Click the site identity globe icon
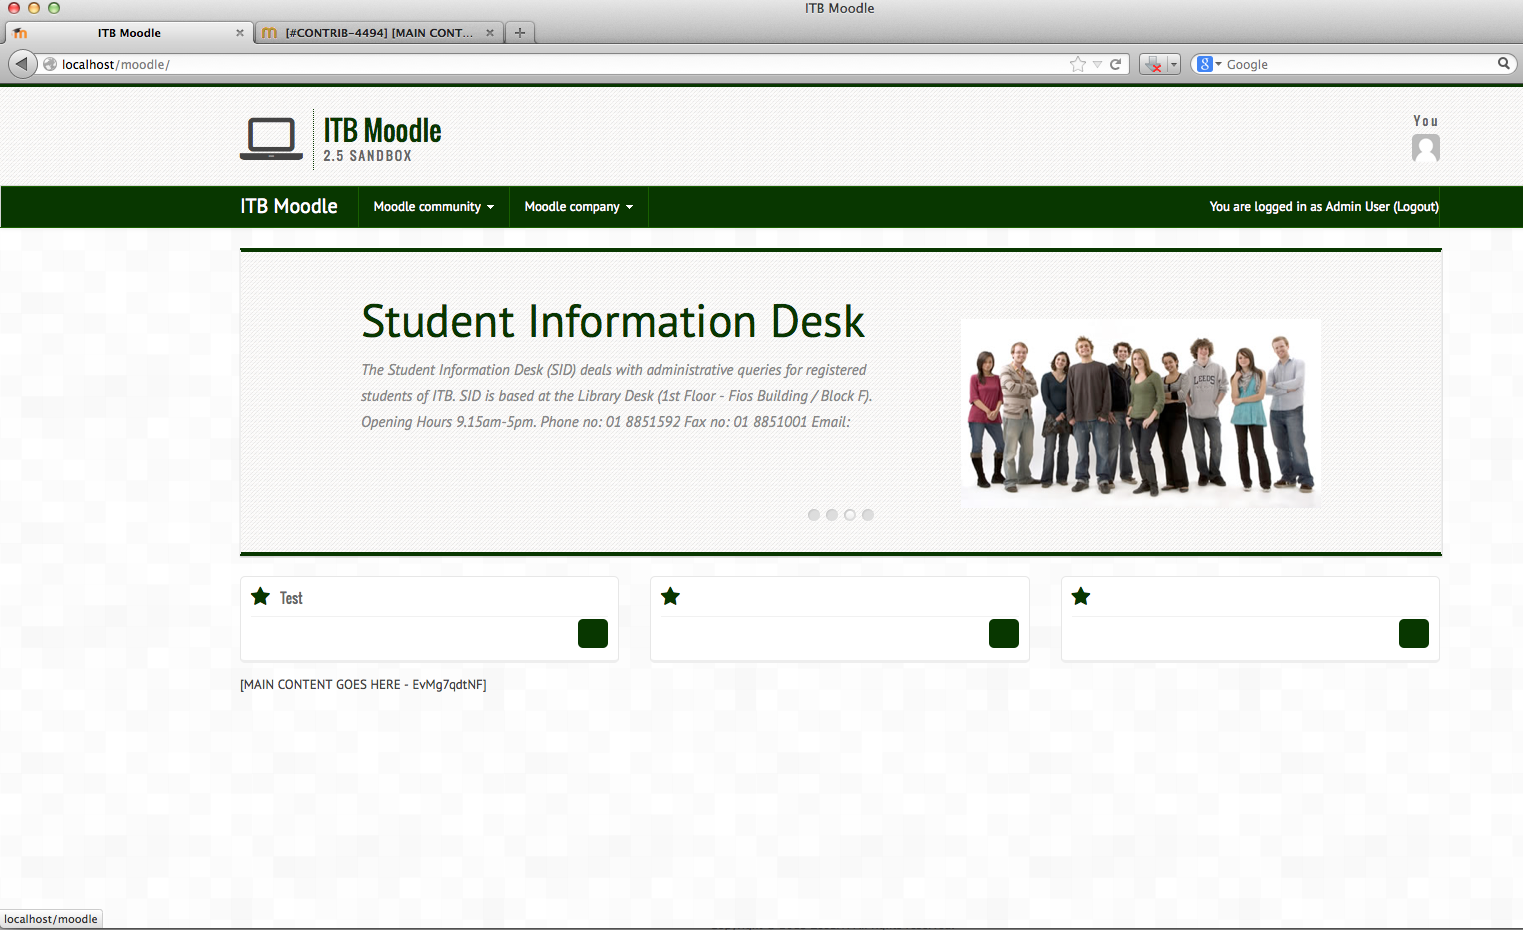Image resolution: width=1523 pixels, height=930 pixels. tap(50, 64)
